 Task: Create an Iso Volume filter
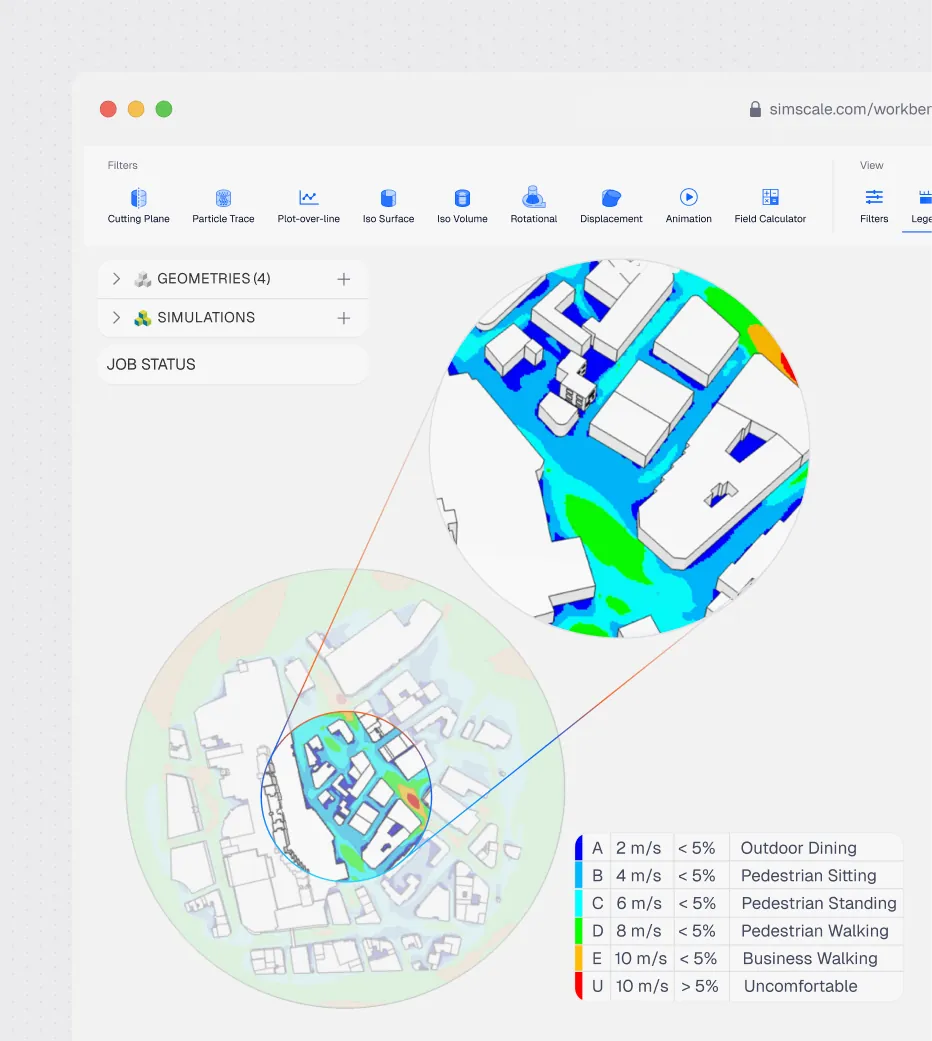462,206
